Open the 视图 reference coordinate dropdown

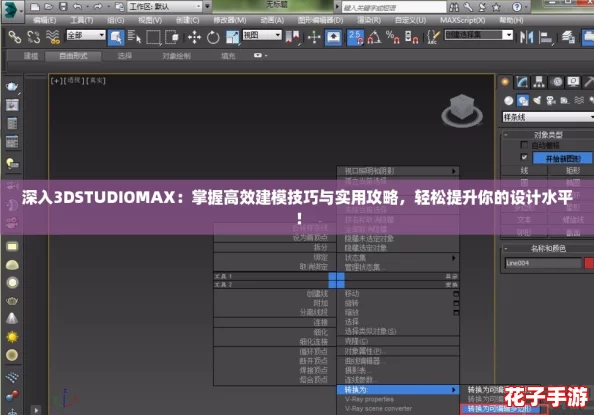pyautogui.click(x=262, y=35)
